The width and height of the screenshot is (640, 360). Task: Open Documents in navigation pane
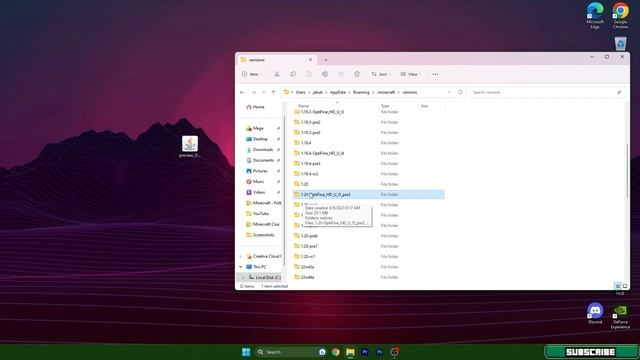coord(261,160)
